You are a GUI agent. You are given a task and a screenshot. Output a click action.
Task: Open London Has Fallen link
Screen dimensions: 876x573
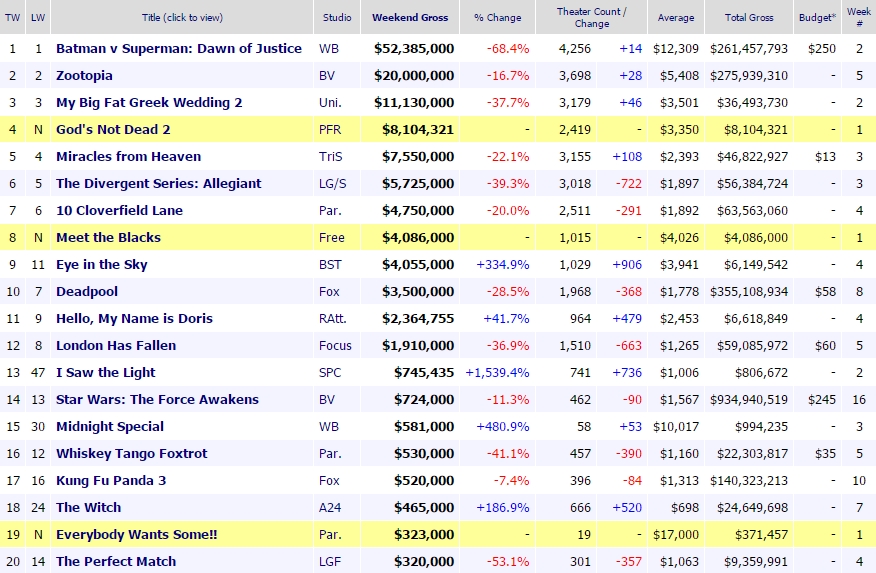click(116, 346)
